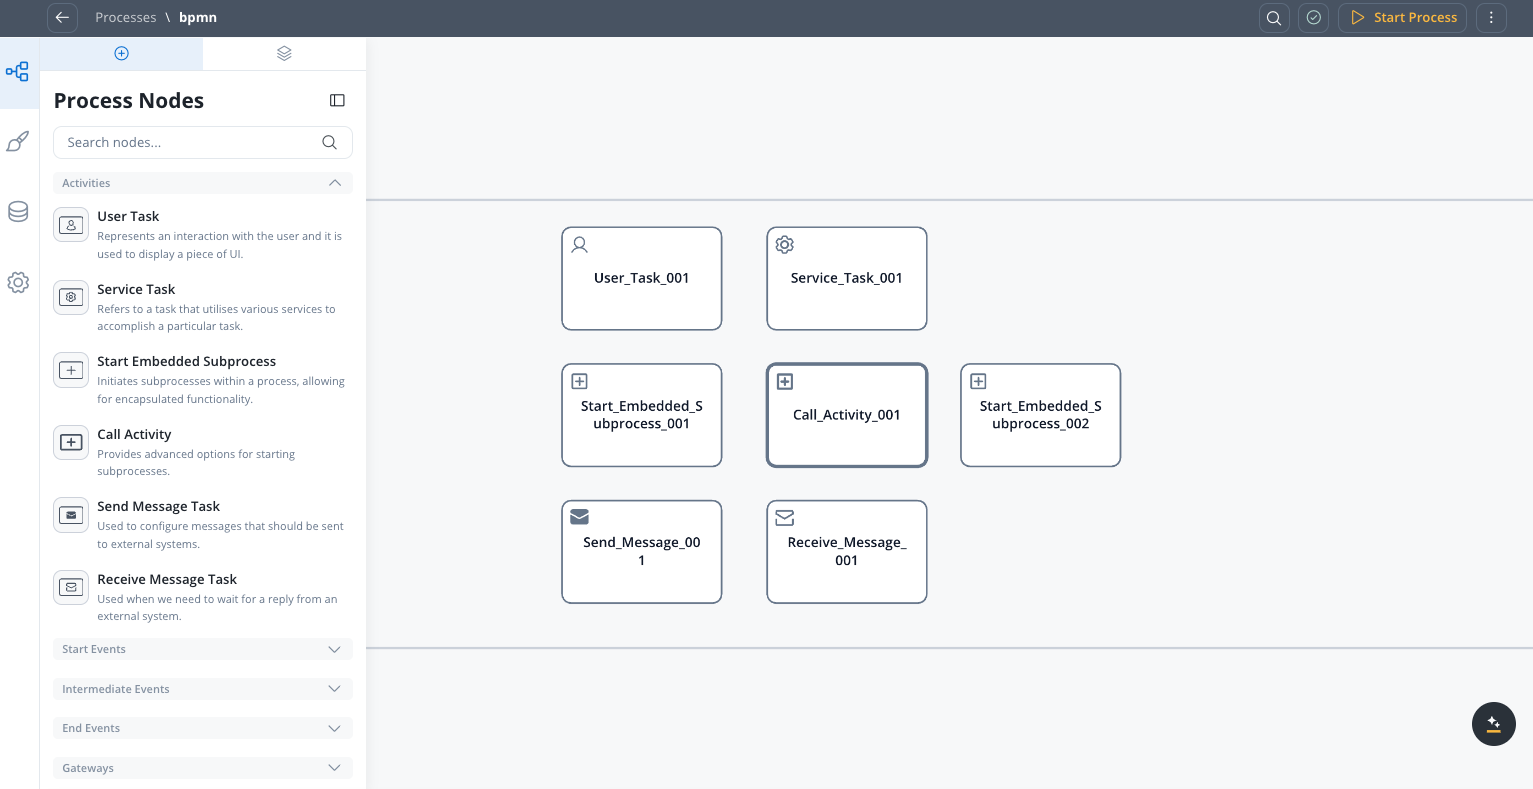This screenshot has width=1533, height=789.
Task: Click the back arrow button
Action: (62, 17)
